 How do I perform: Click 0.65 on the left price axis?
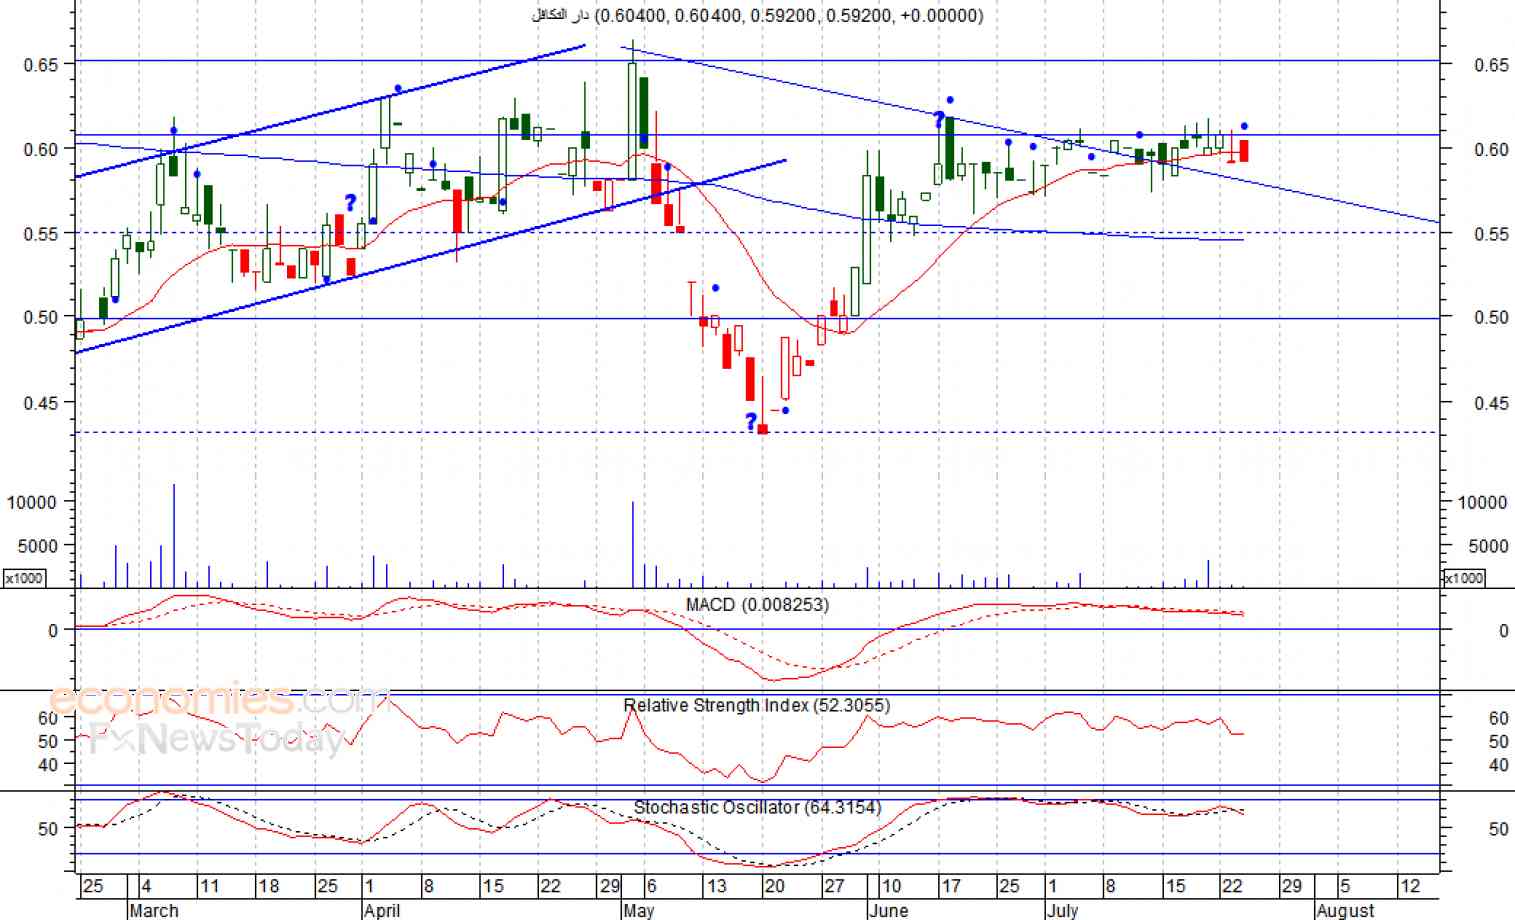coord(40,65)
